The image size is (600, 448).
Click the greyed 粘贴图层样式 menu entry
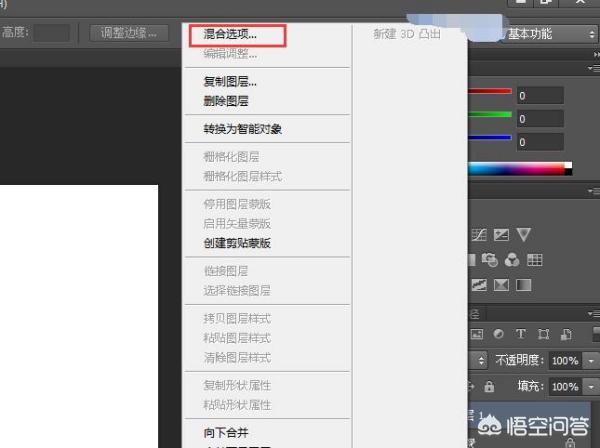click(x=237, y=338)
